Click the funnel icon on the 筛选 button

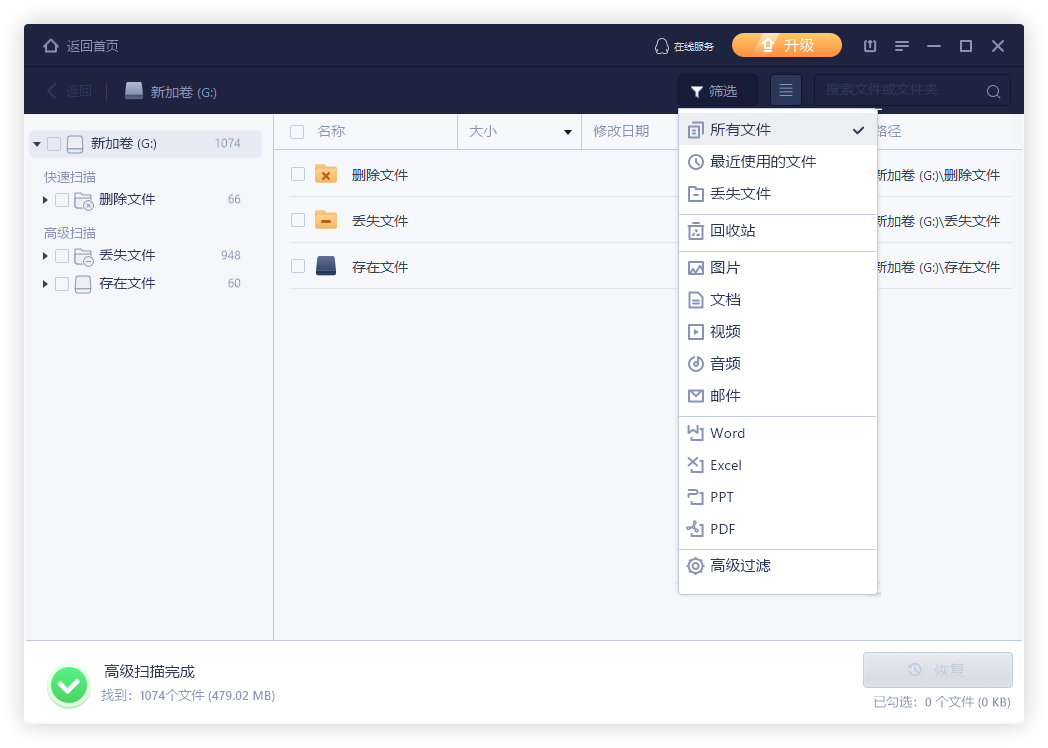698,90
